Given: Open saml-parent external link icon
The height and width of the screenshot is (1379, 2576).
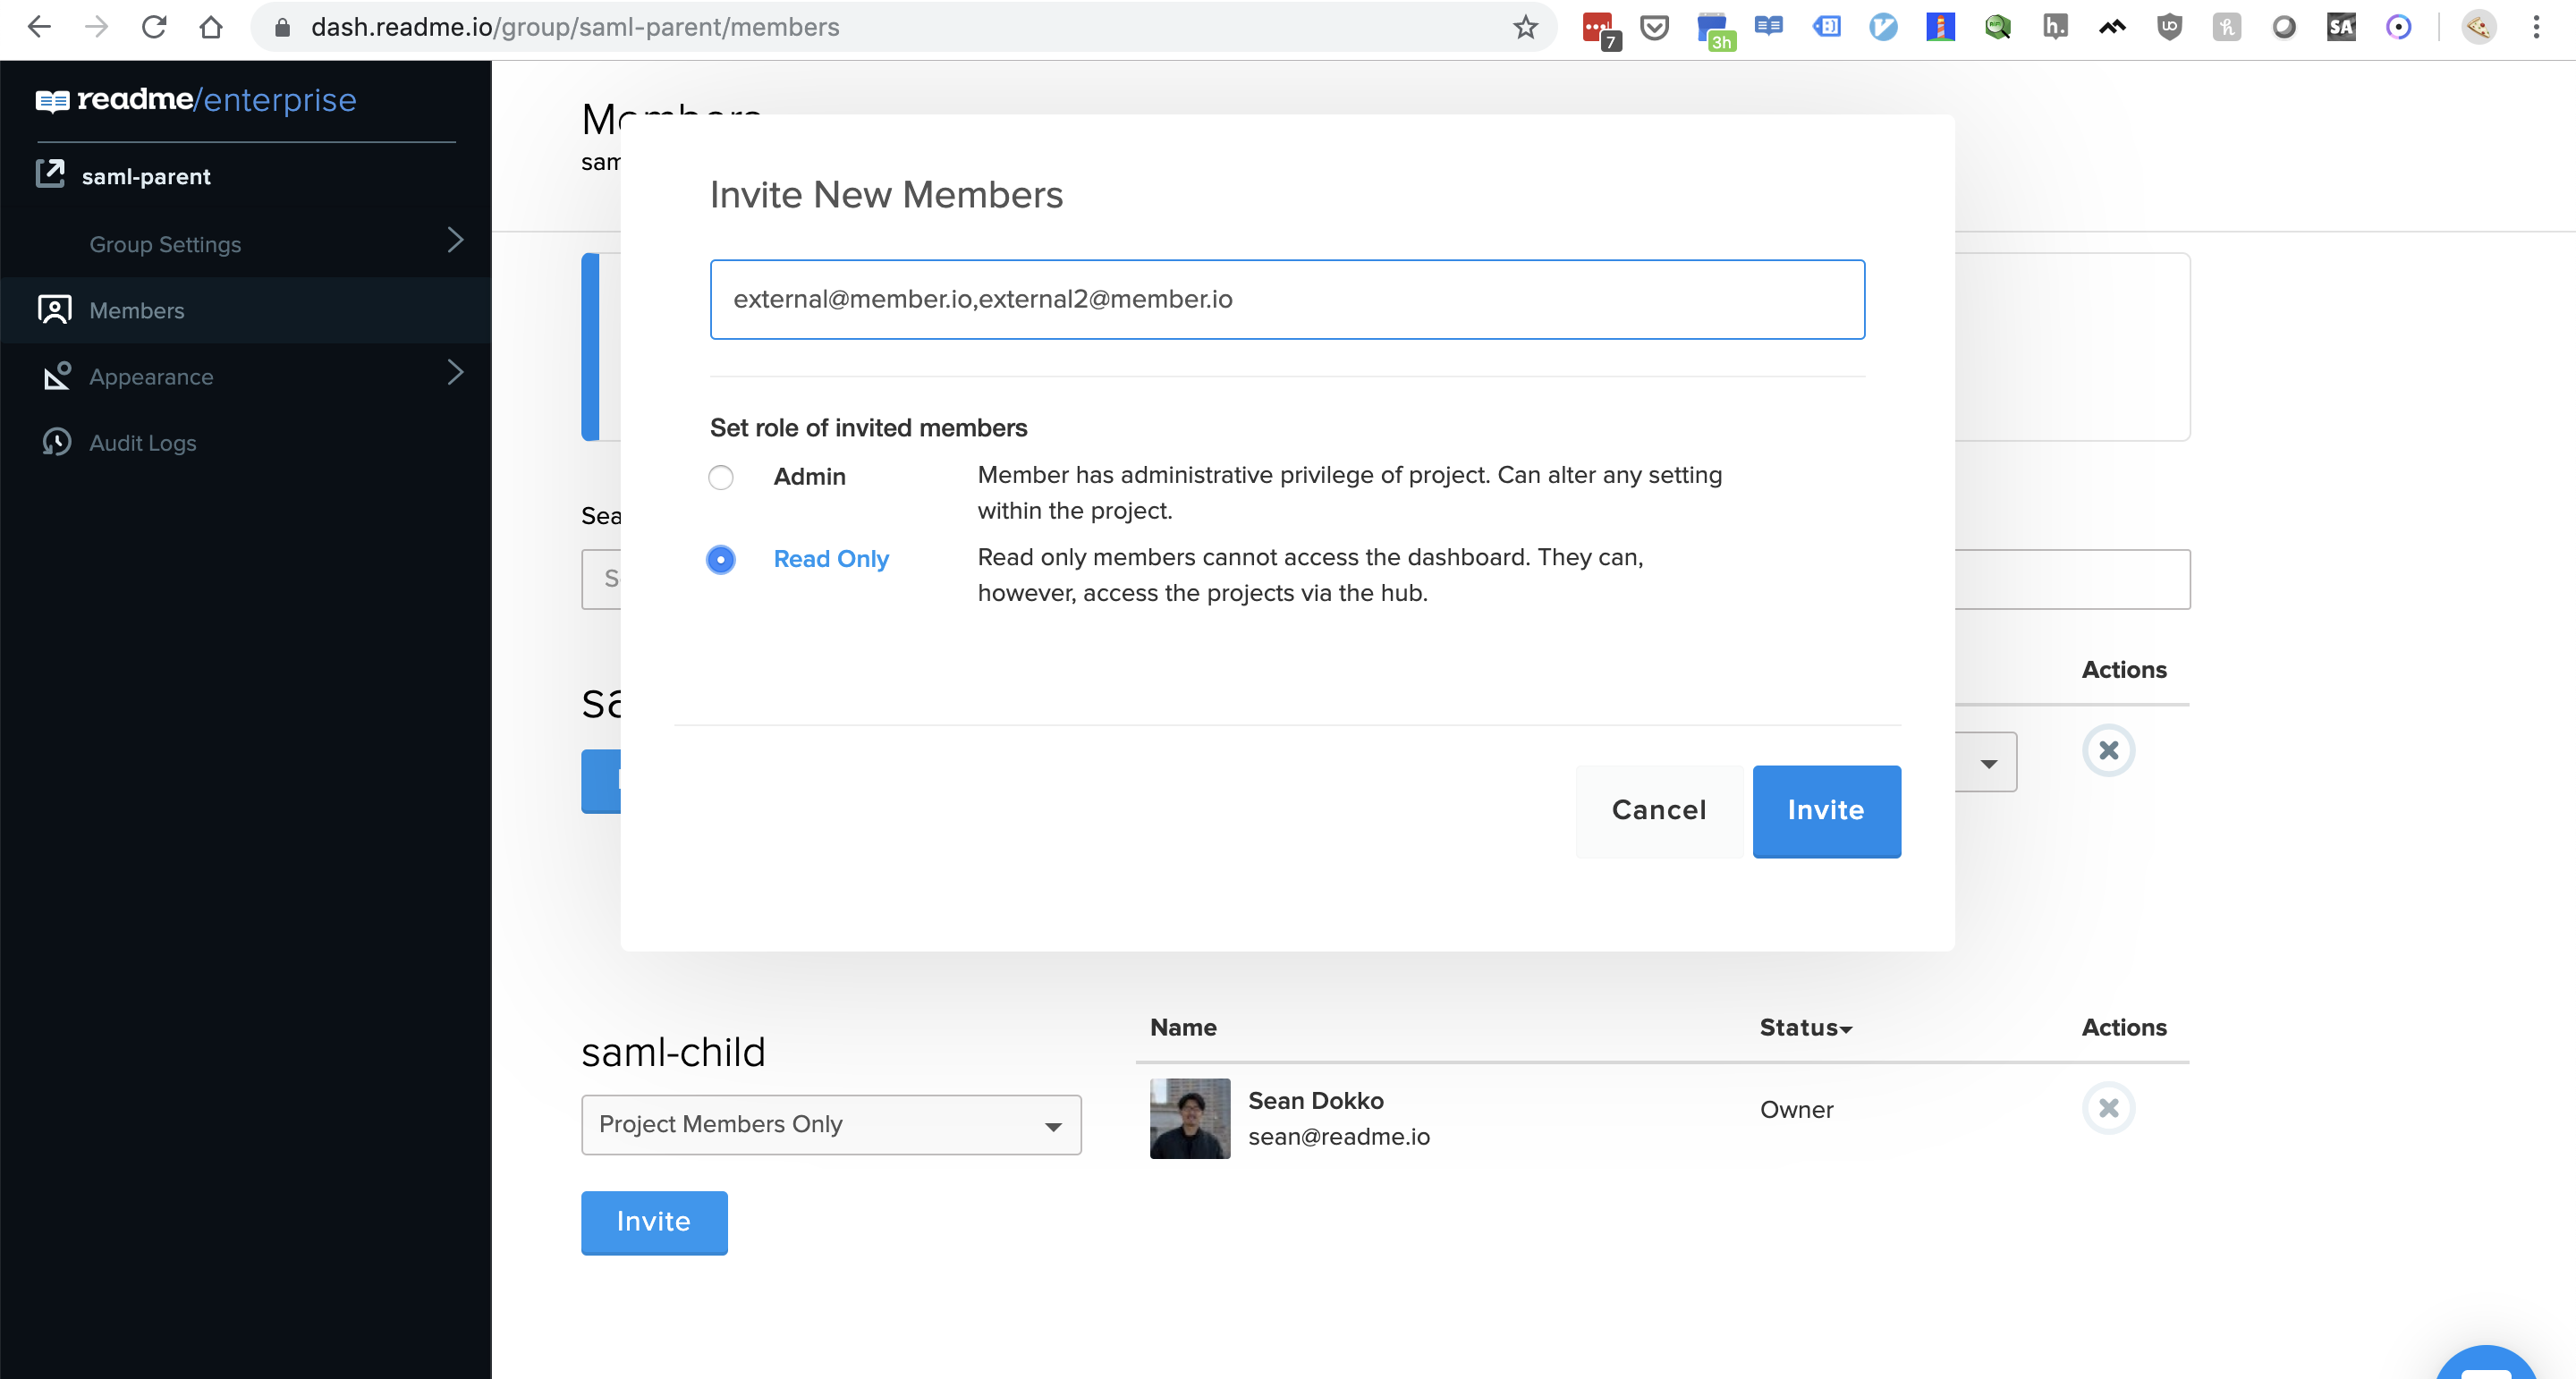Looking at the screenshot, I should click(51, 174).
